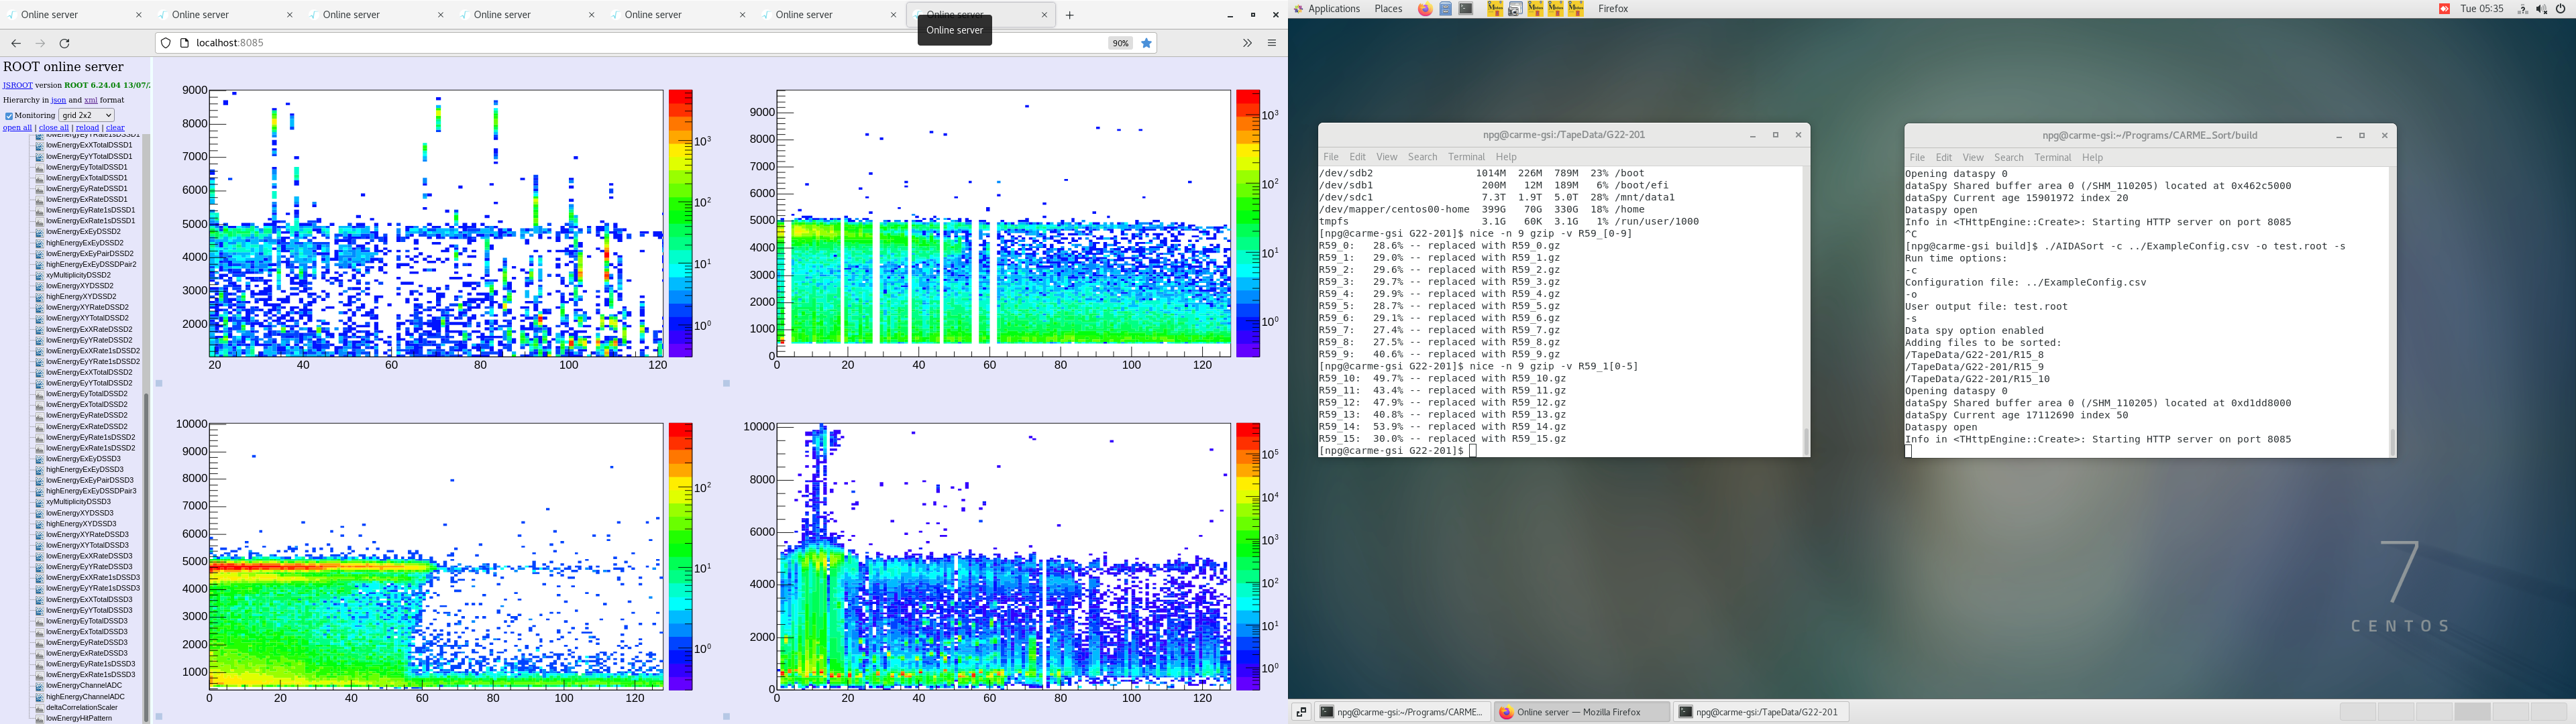Viewport: 2576px width, 724px height.
Task: Launch terminal from the top panel icon
Action: tap(1466, 9)
